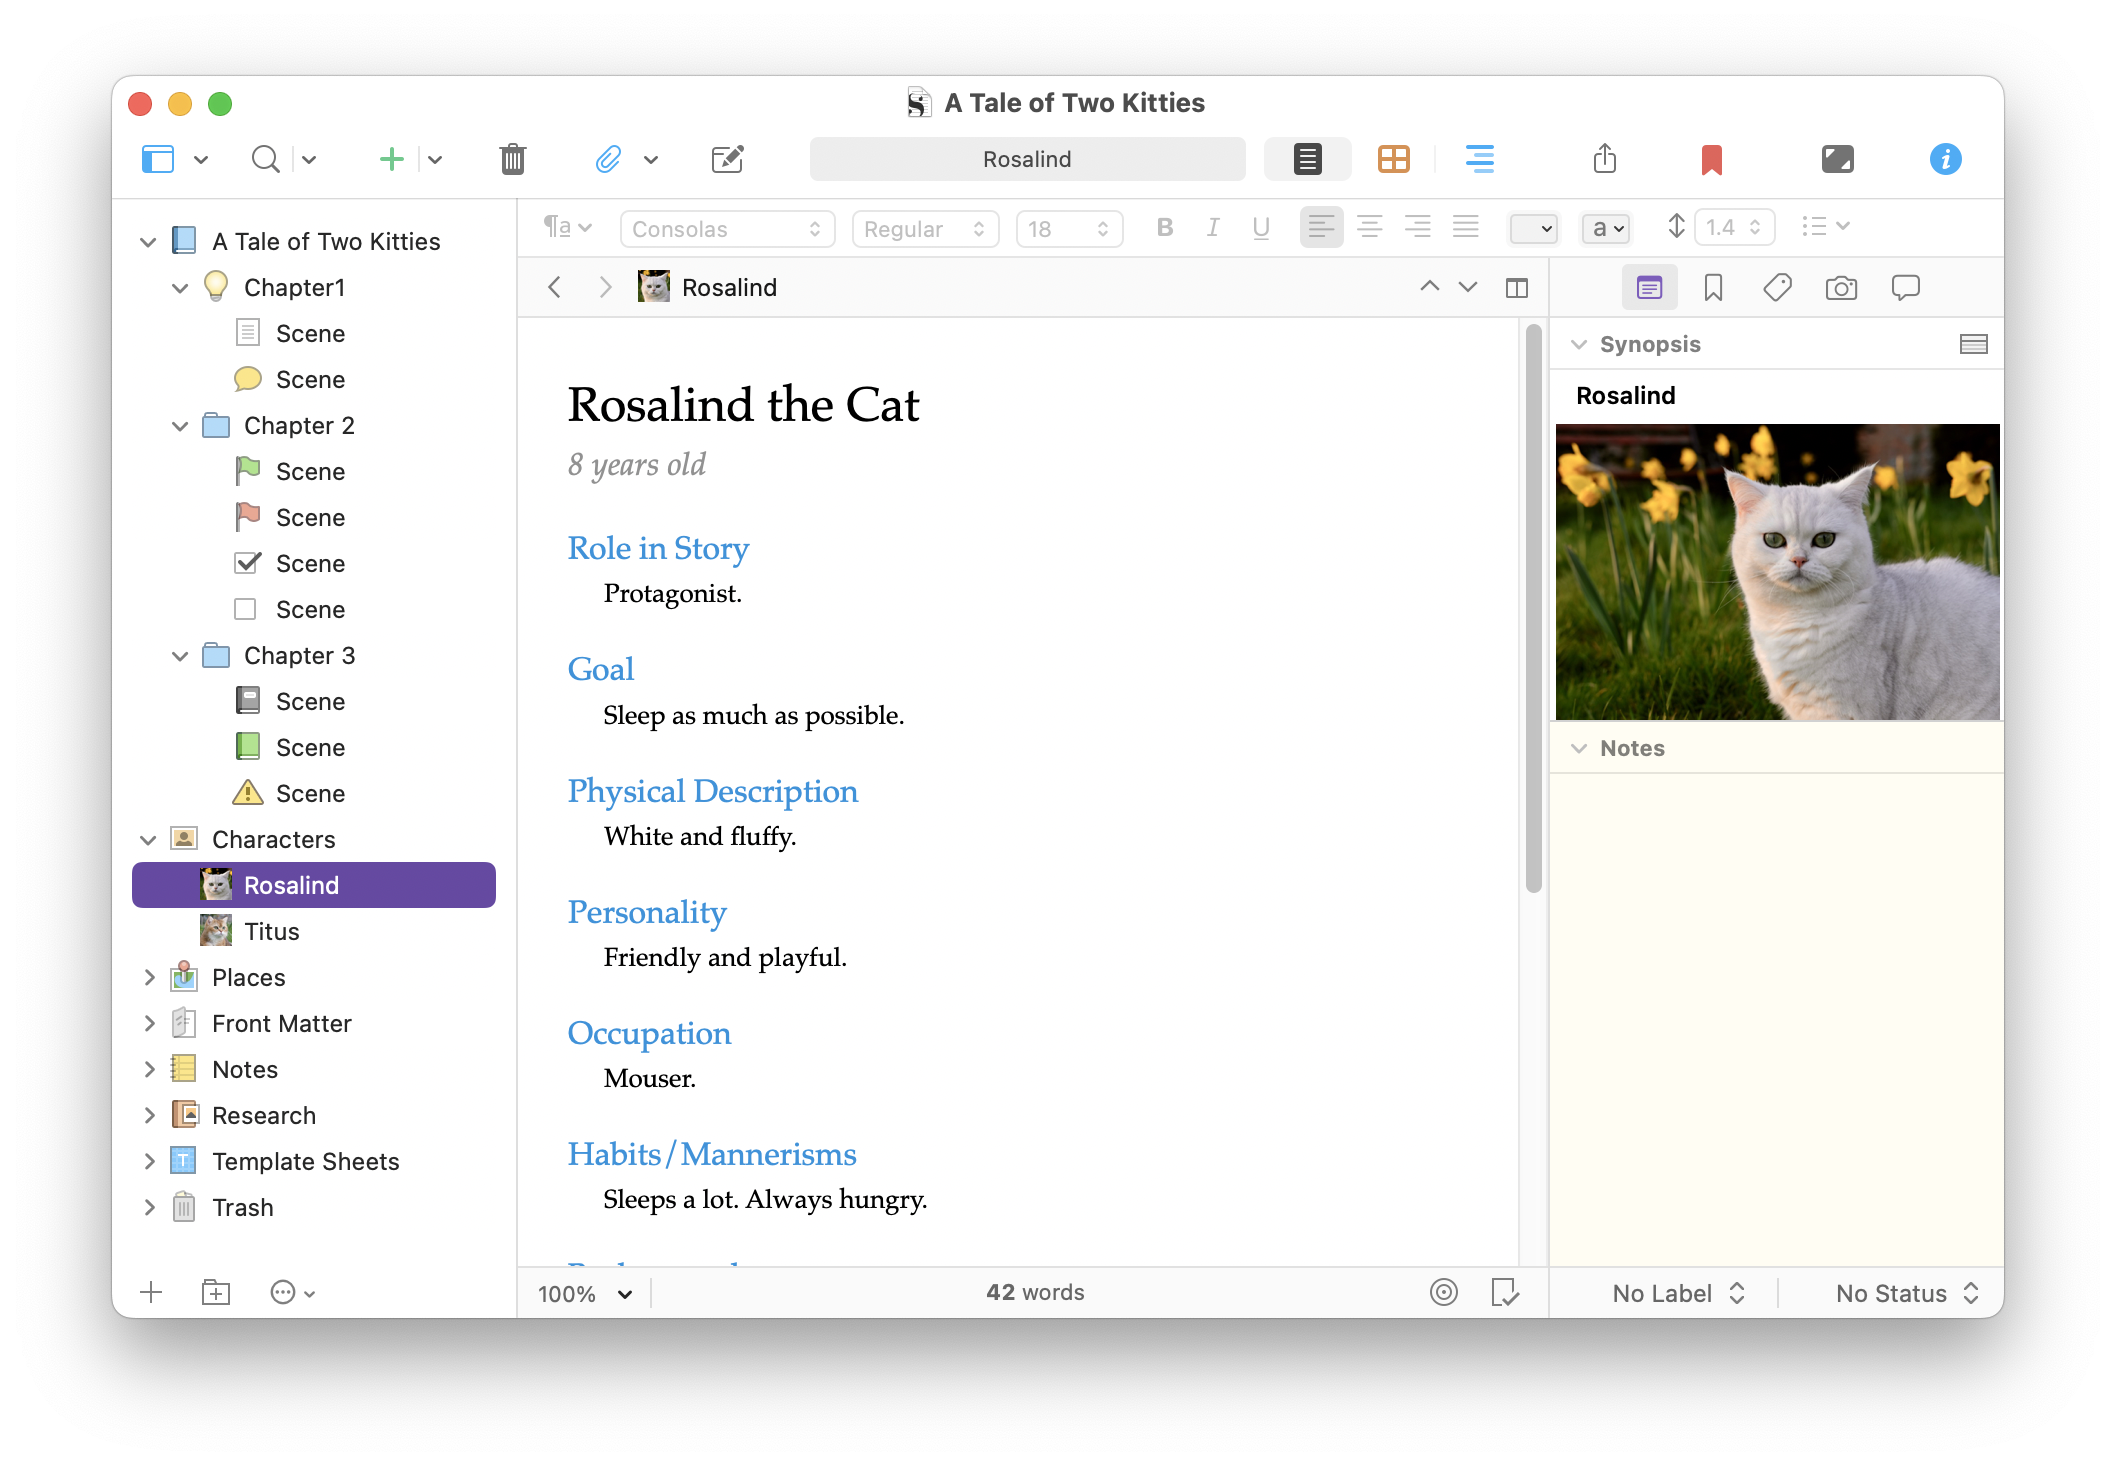Click the Share export toolbar icon
The image size is (2116, 1466).
click(1604, 159)
